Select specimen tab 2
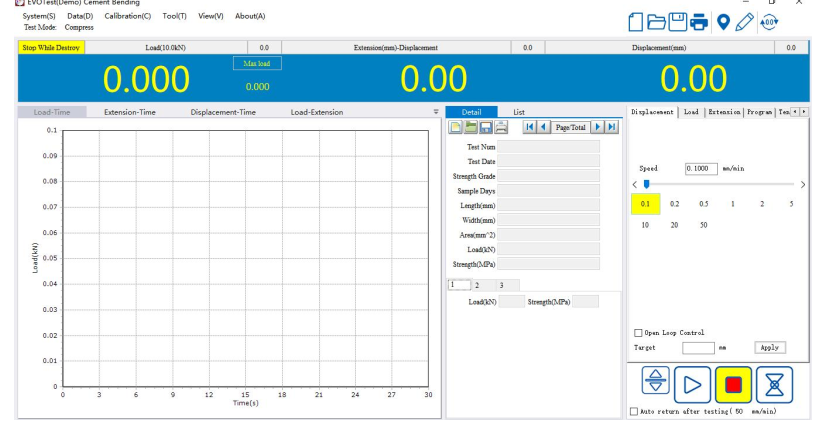This screenshot has height=436, width=832. coord(483,285)
